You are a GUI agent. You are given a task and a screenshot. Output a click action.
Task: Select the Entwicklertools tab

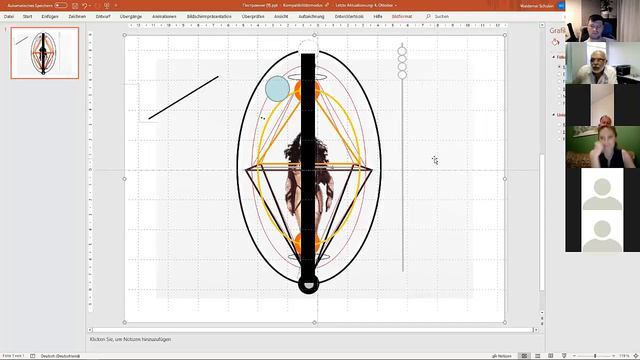[x=349, y=17]
